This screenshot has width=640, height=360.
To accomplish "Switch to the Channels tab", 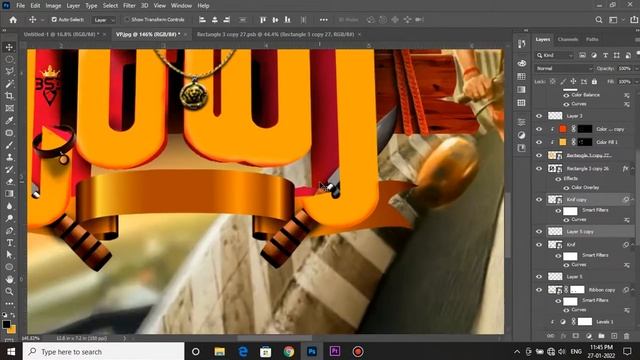I will coord(568,39).
